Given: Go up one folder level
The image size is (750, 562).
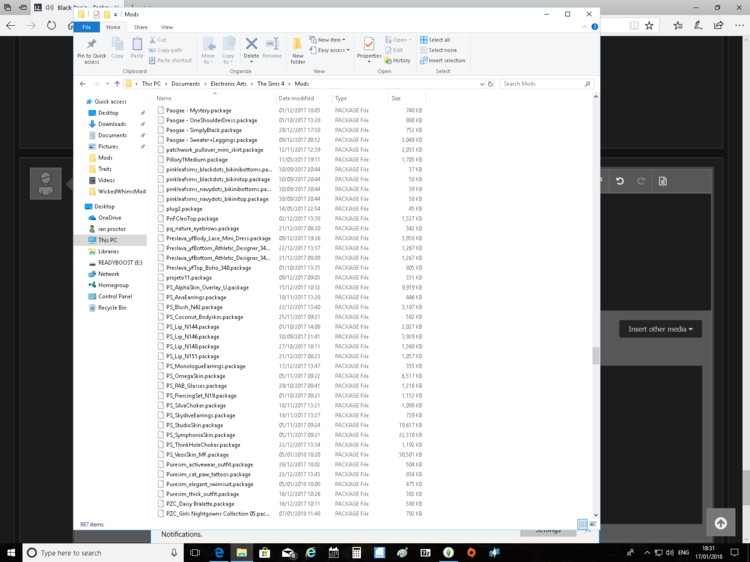Looking at the screenshot, I should (117, 84).
